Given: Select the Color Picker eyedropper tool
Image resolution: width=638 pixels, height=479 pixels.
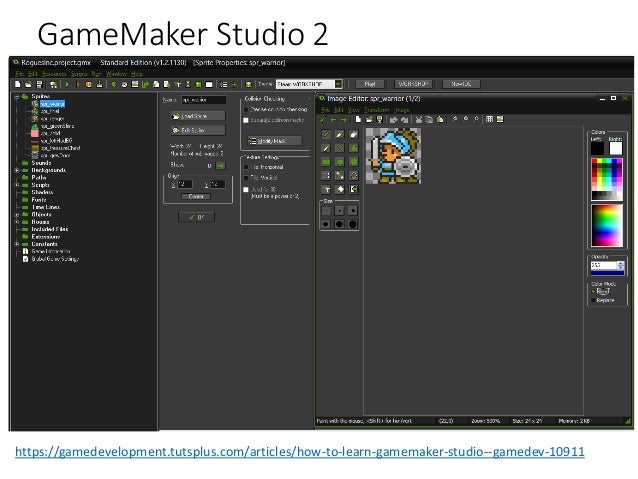Looking at the screenshot, I should [326, 148].
